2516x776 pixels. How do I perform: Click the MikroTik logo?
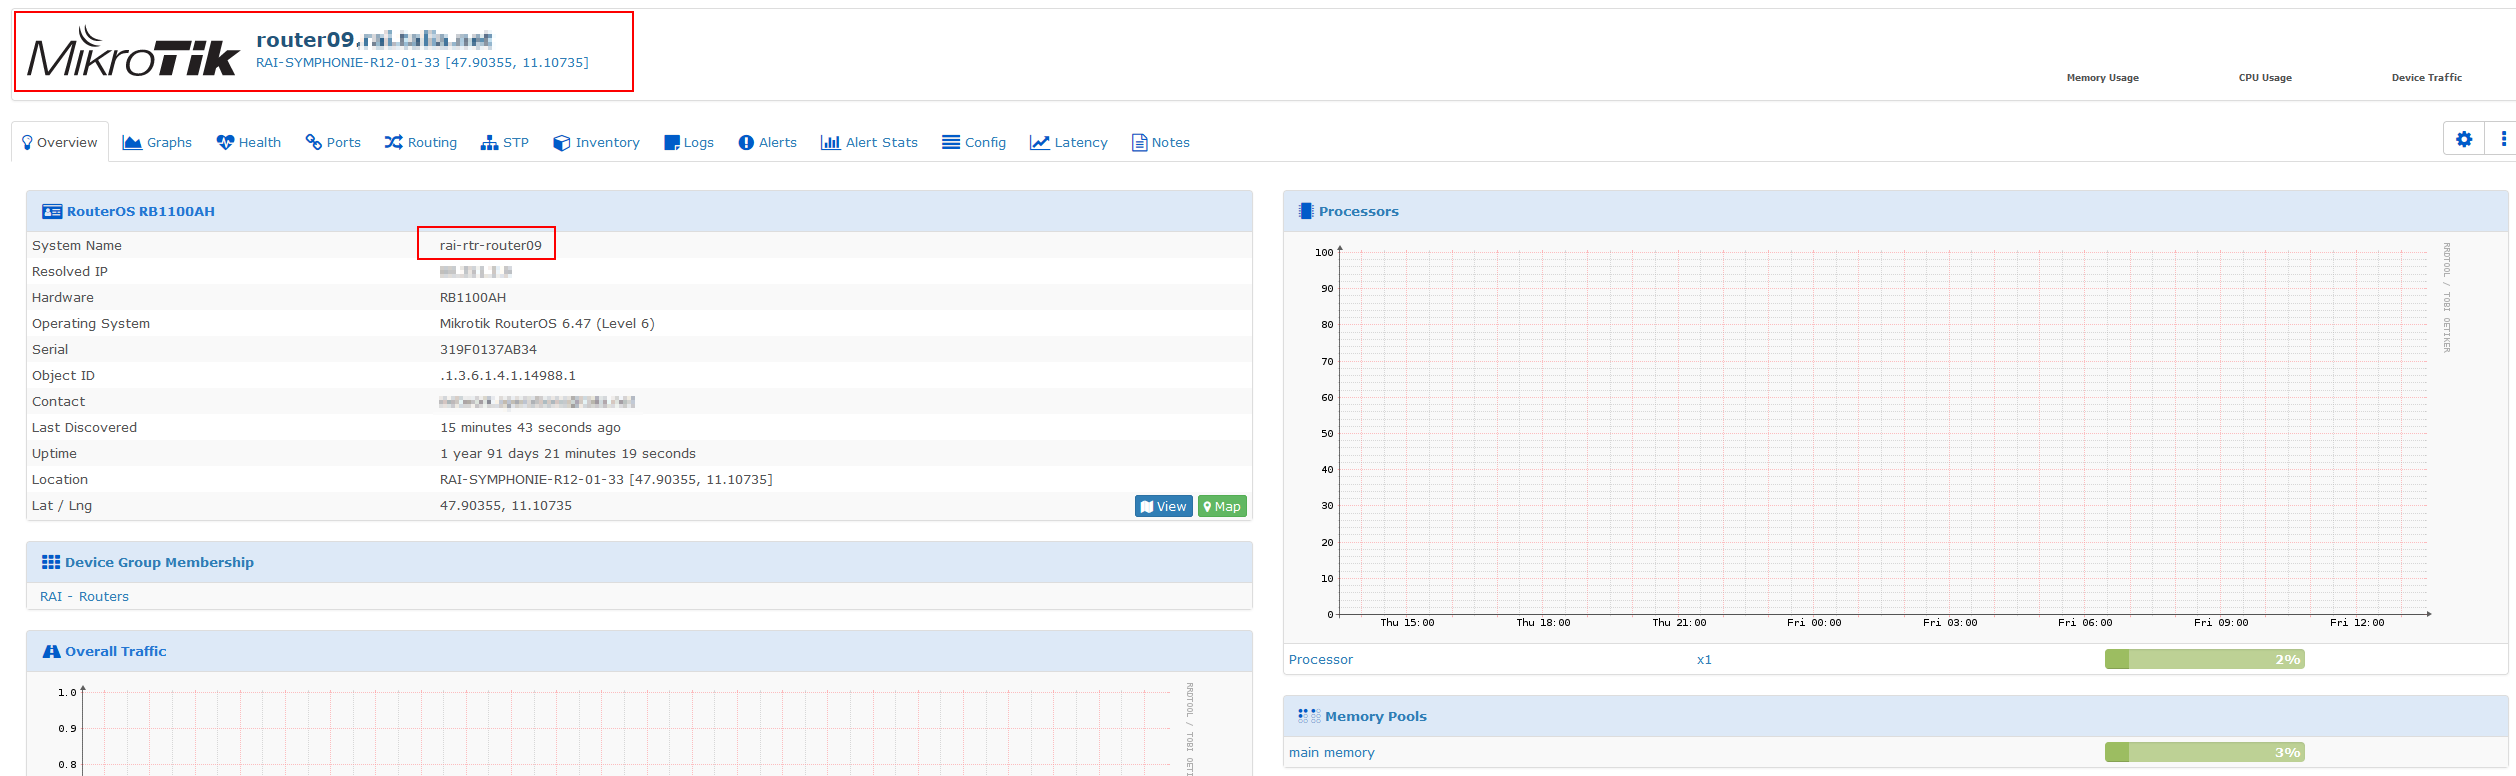pyautogui.click(x=133, y=51)
